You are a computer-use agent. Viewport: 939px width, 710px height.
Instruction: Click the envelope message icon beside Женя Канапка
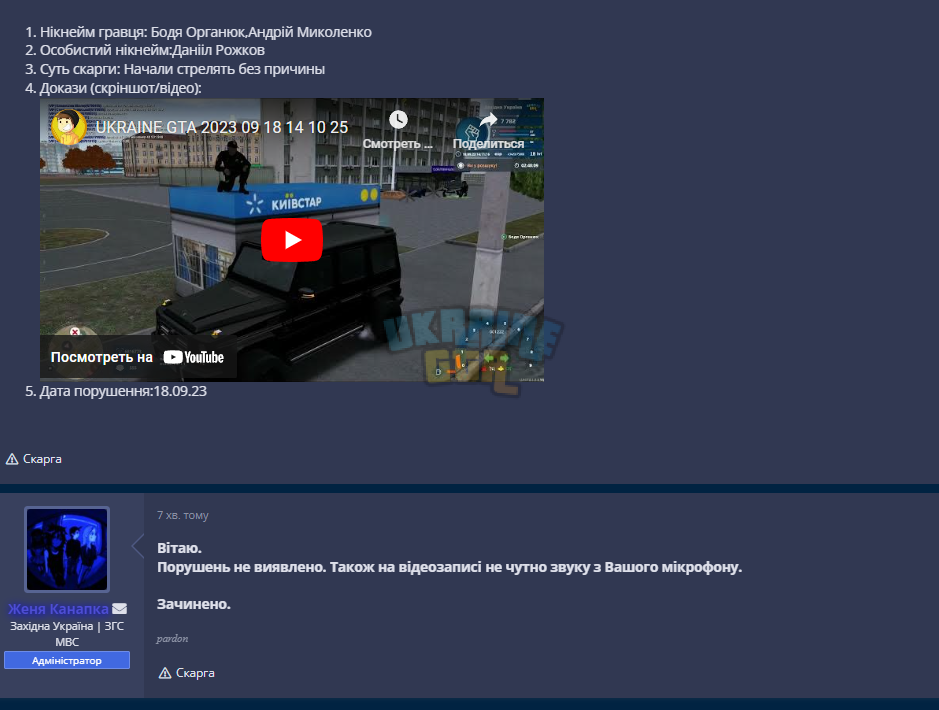[119, 609]
